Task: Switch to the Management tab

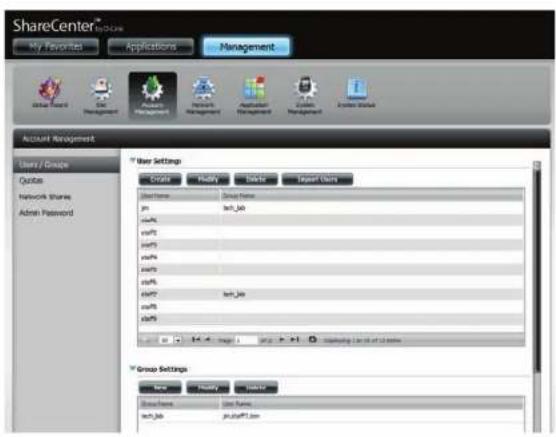Action: pyautogui.click(x=246, y=46)
